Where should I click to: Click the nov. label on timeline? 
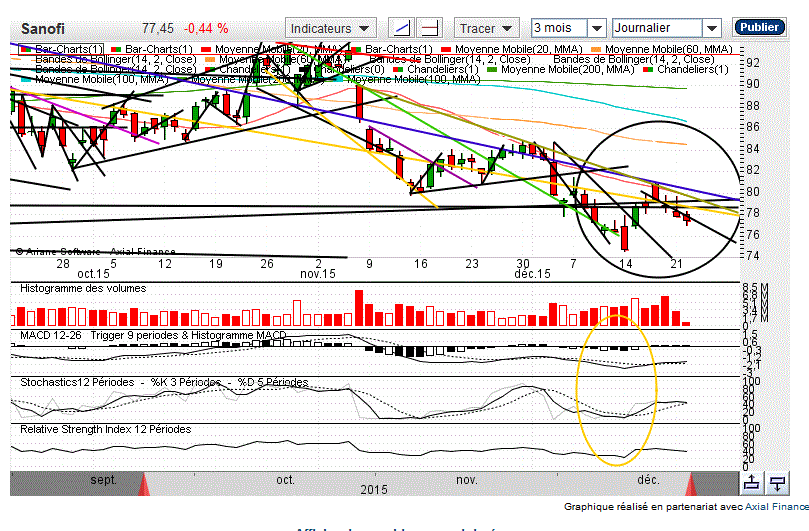466,480
